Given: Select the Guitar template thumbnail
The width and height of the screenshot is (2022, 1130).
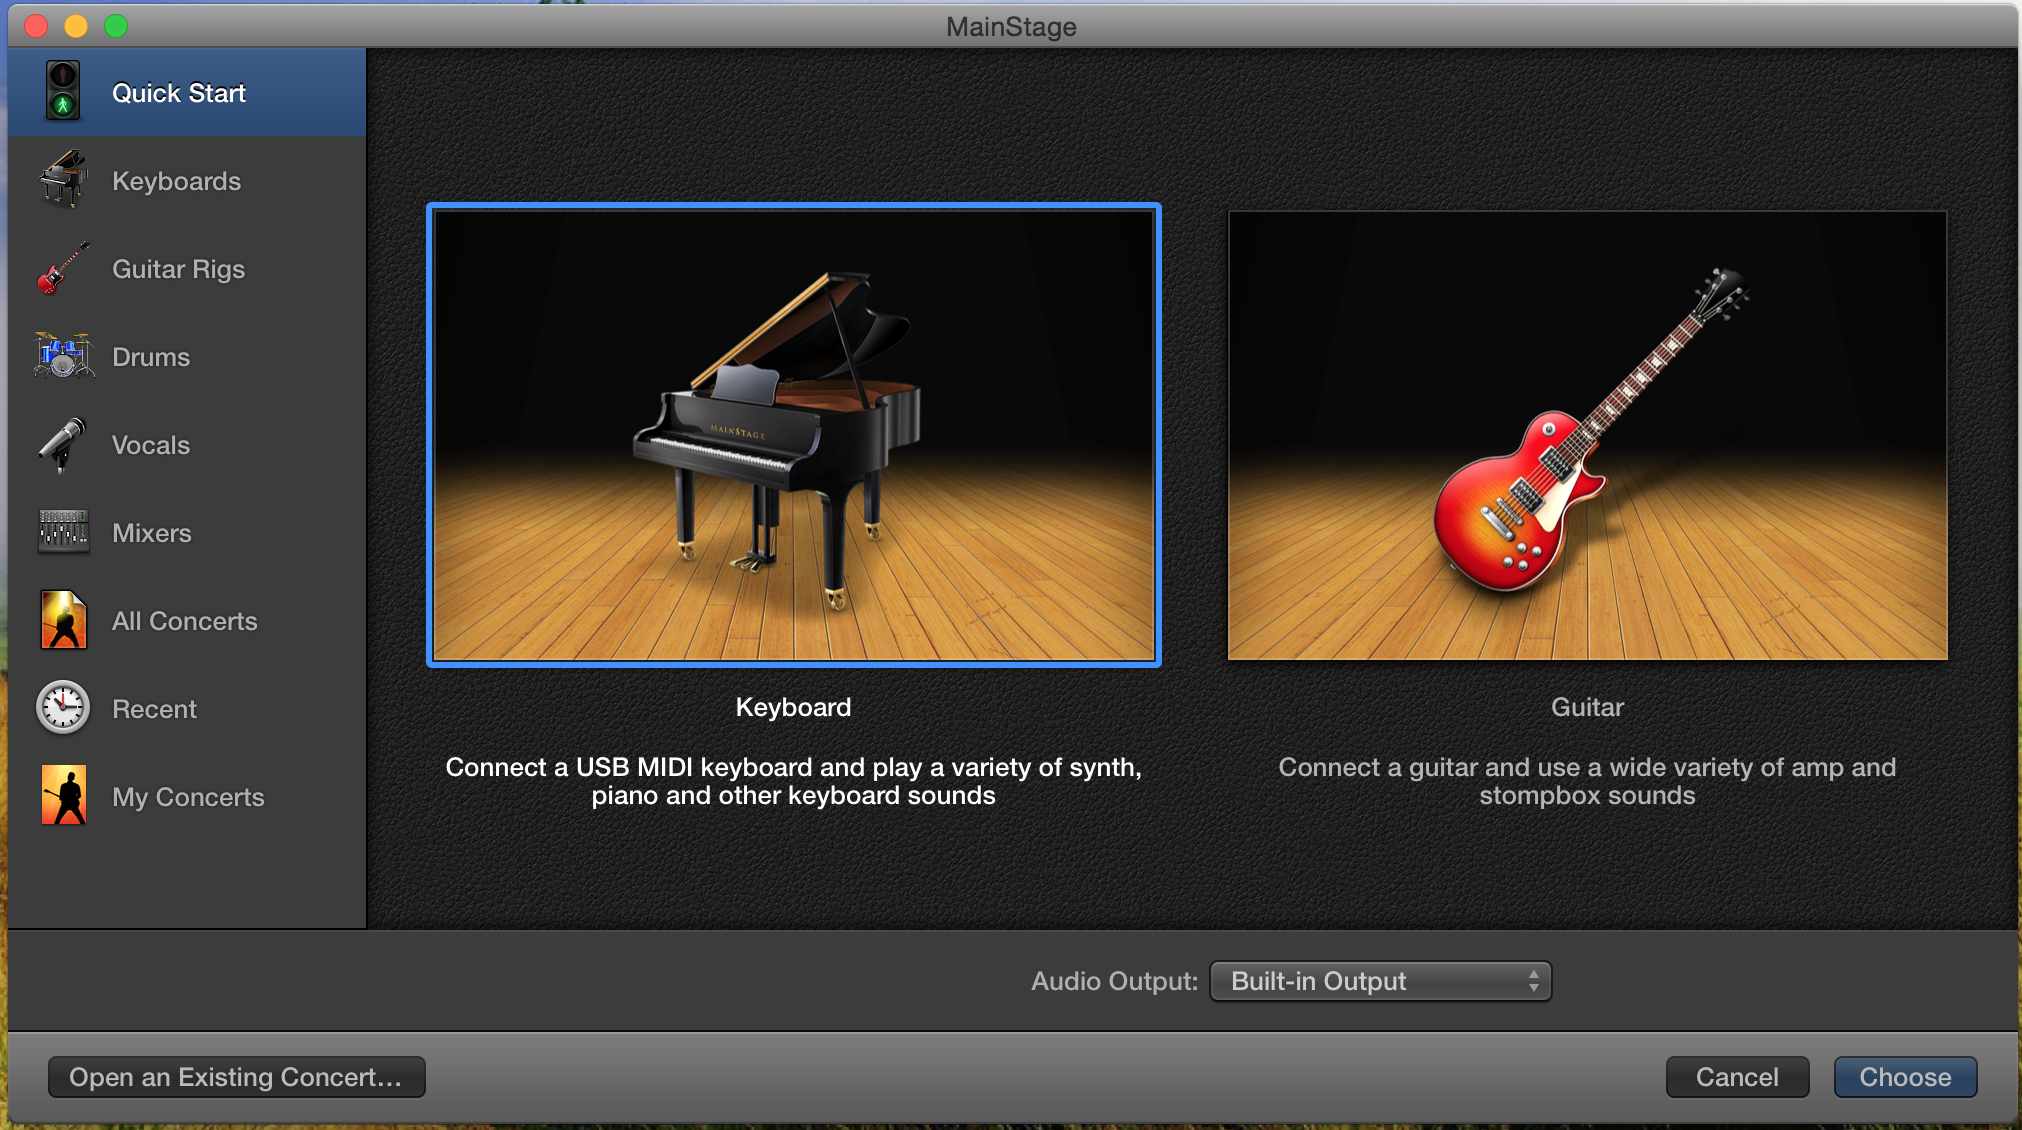Looking at the screenshot, I should (1588, 435).
